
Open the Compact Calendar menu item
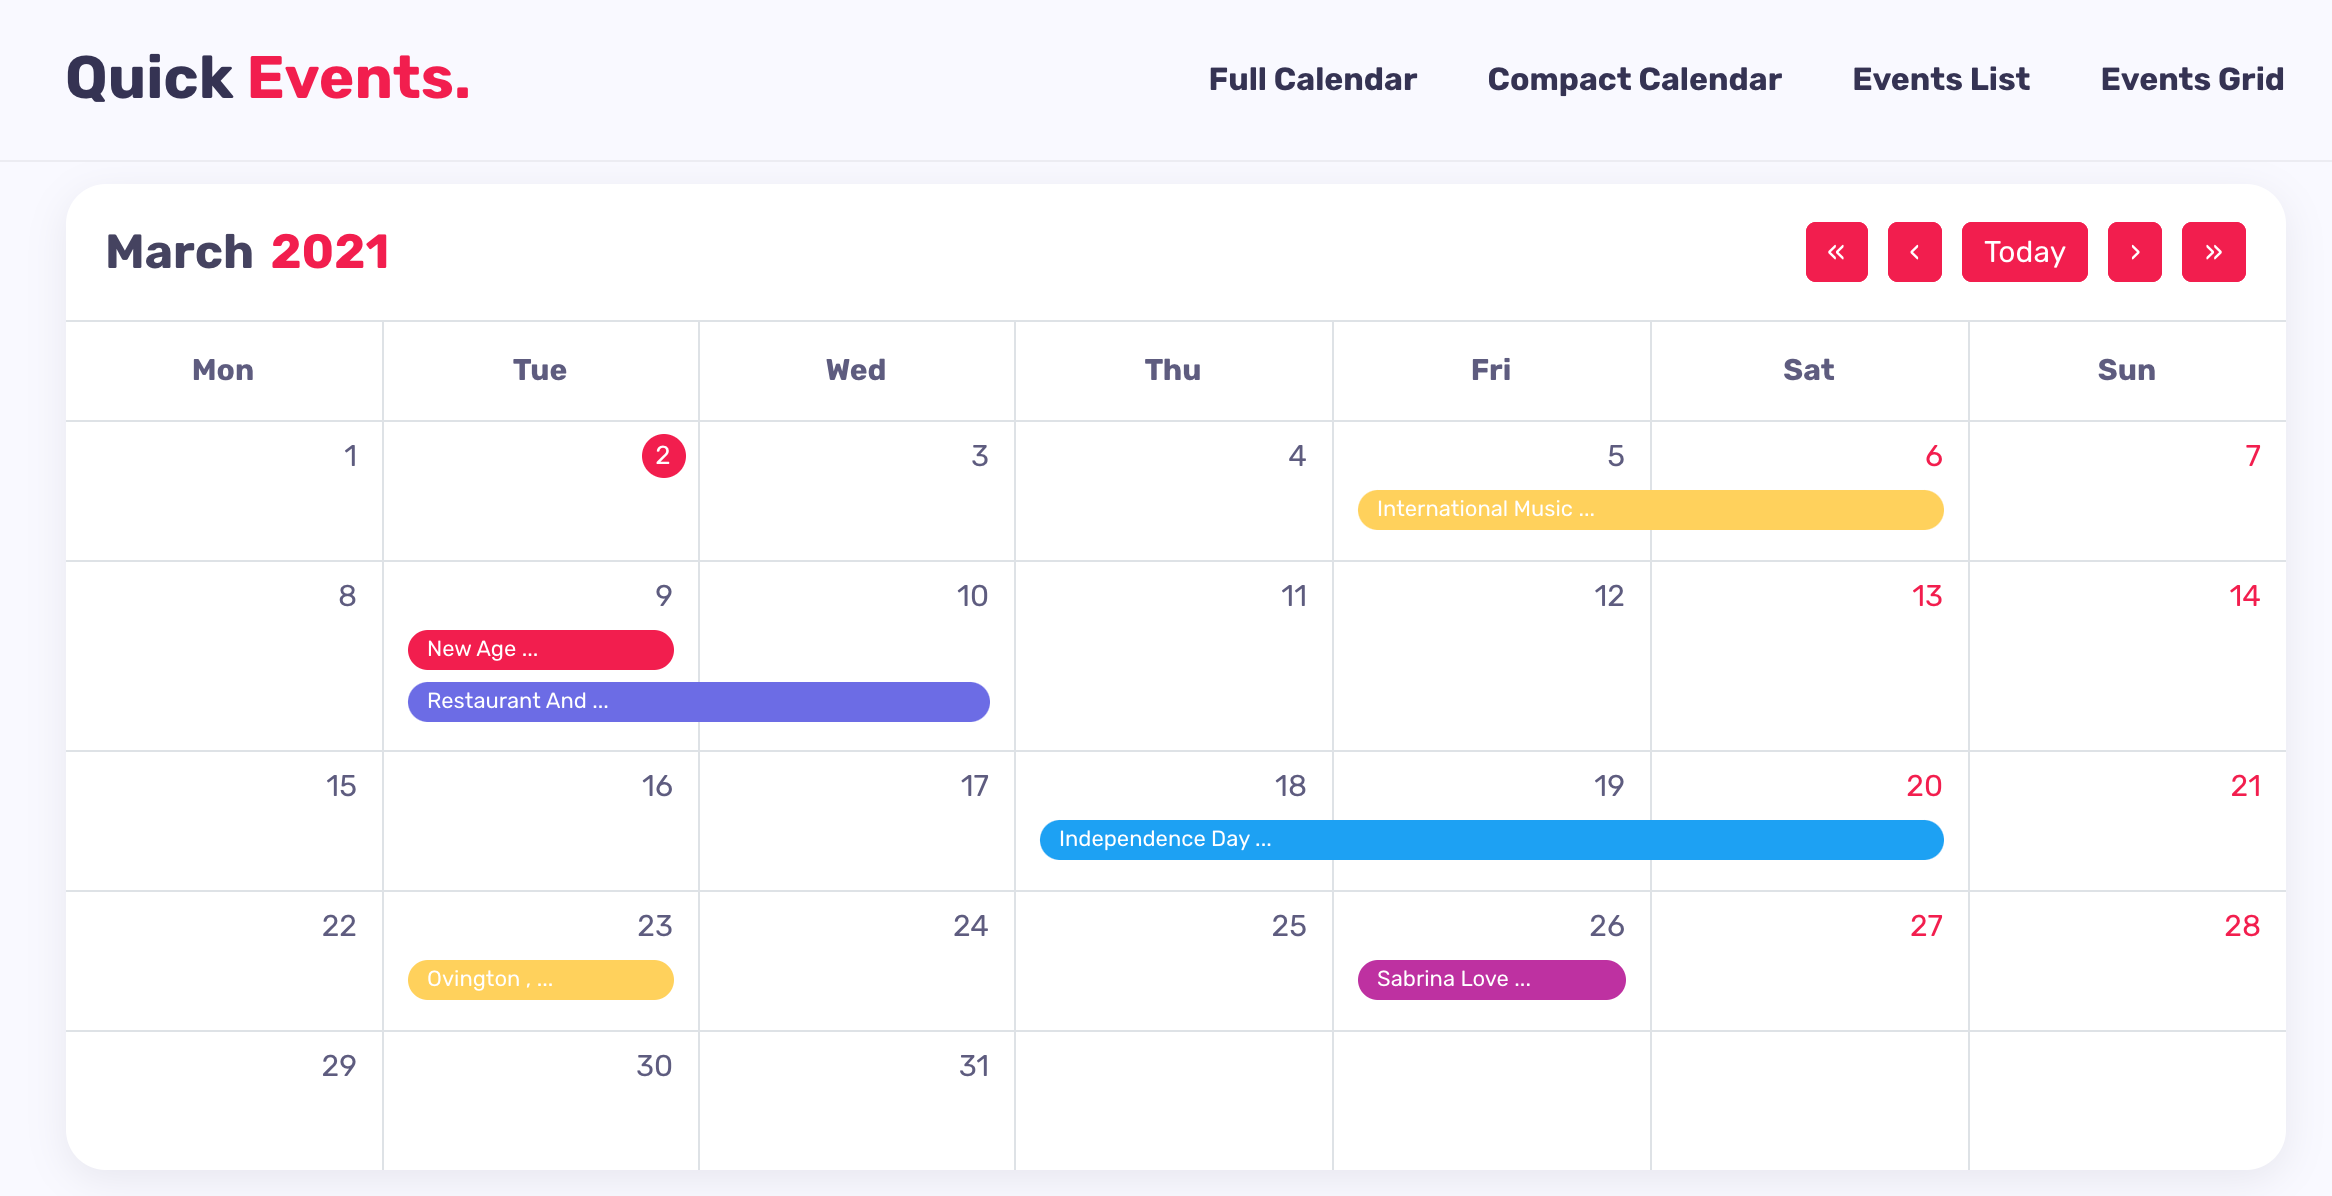pyautogui.click(x=1634, y=79)
